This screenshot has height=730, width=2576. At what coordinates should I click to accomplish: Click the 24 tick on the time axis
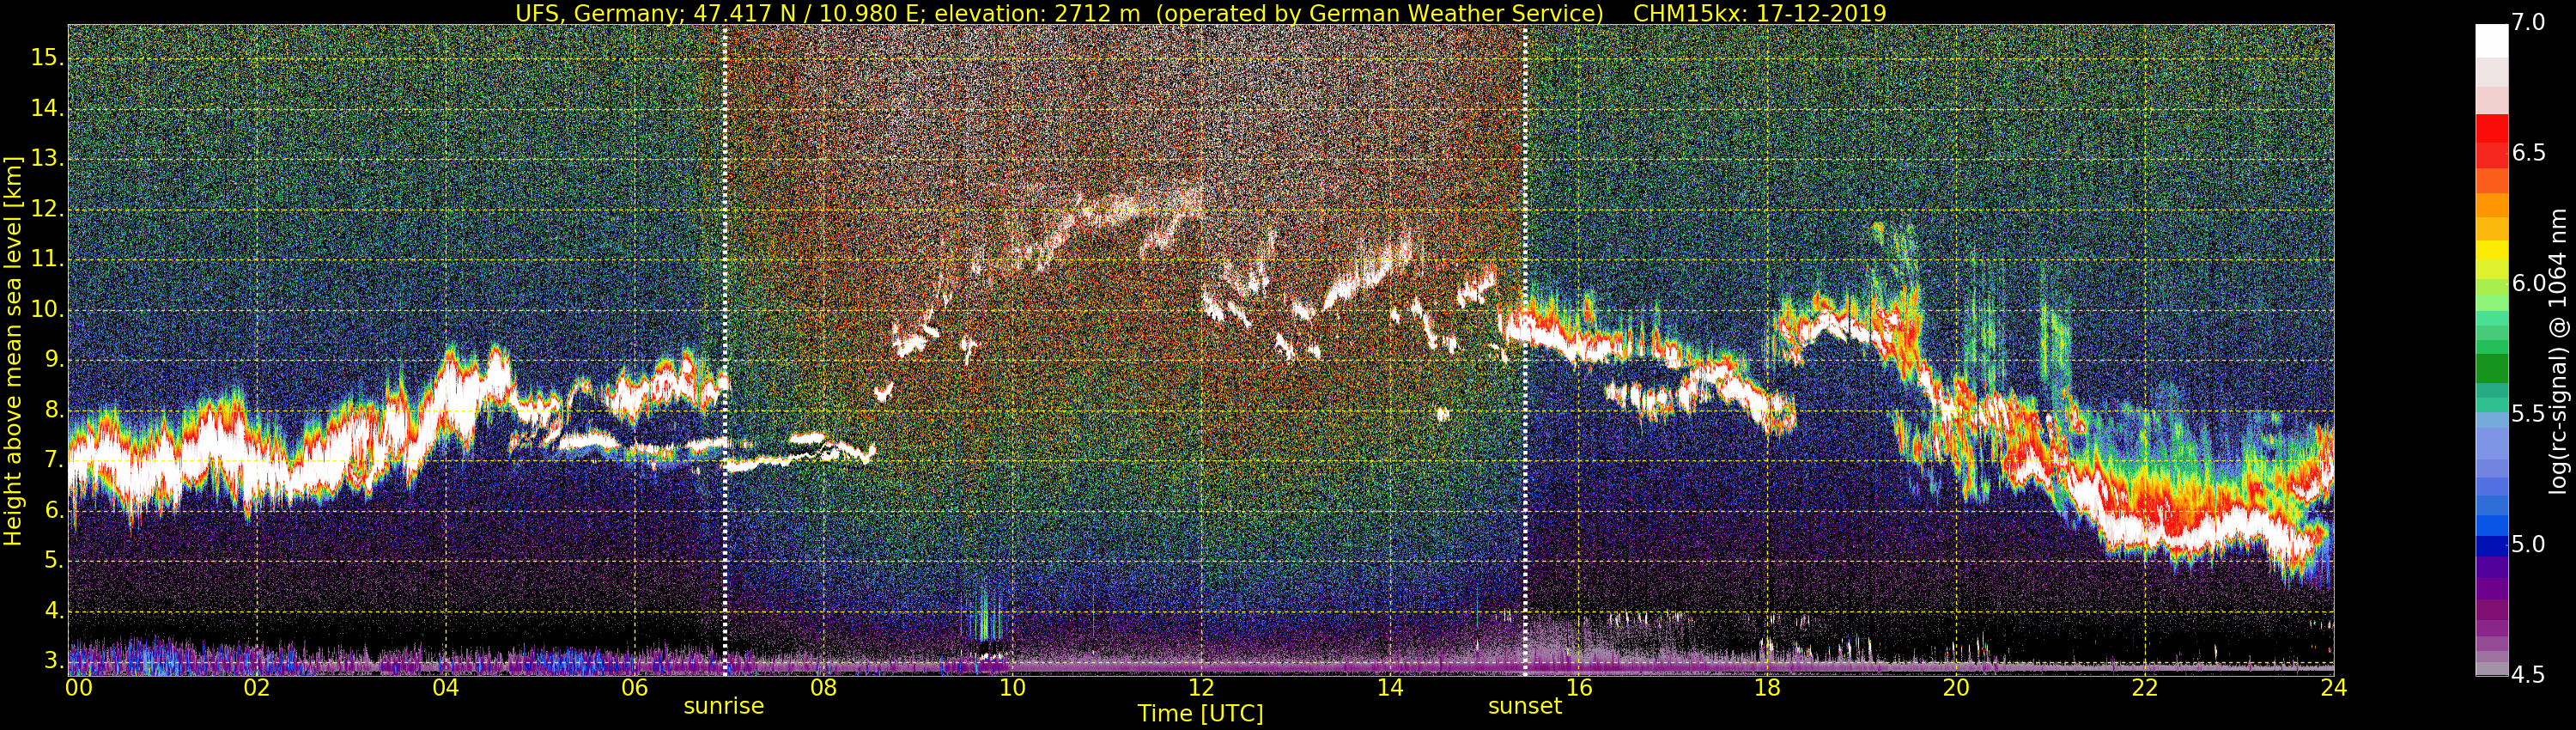(2334, 688)
